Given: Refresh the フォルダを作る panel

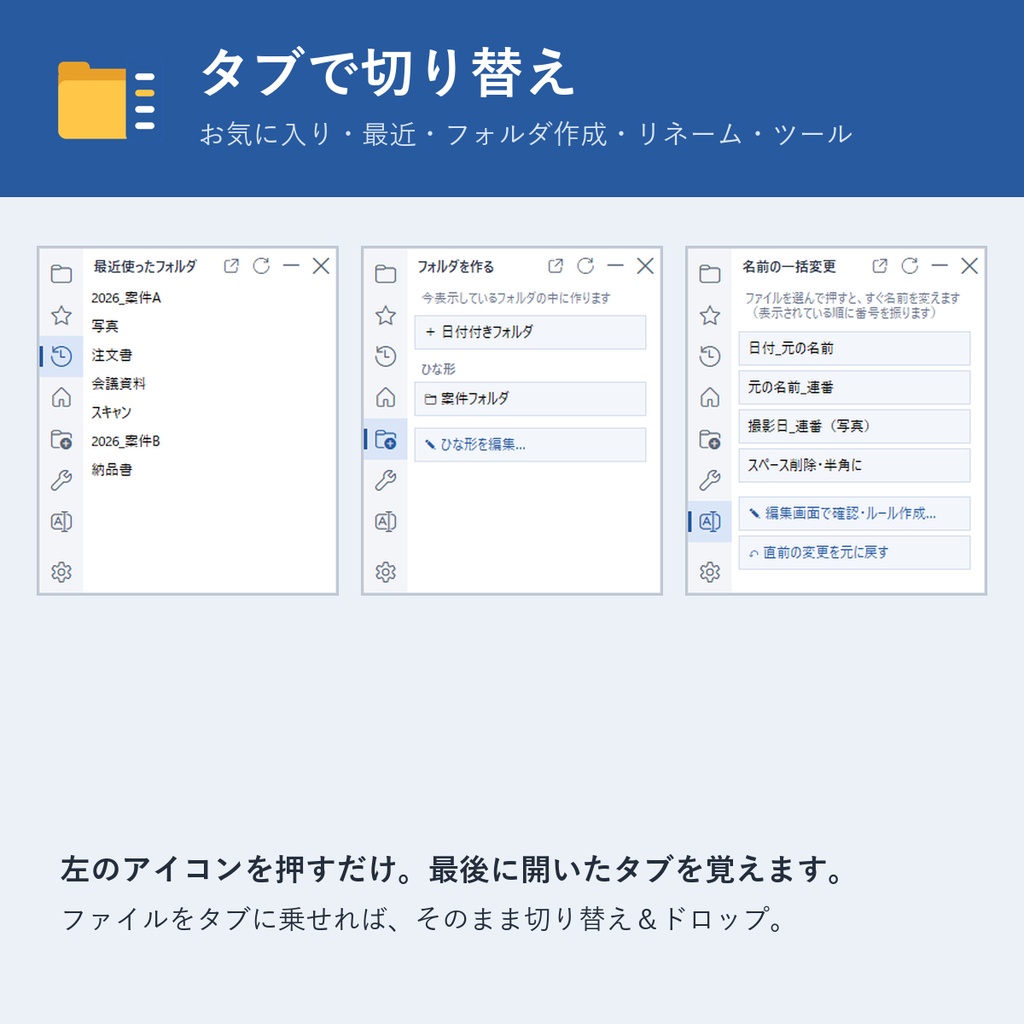Looking at the screenshot, I should pyautogui.click(x=585, y=266).
